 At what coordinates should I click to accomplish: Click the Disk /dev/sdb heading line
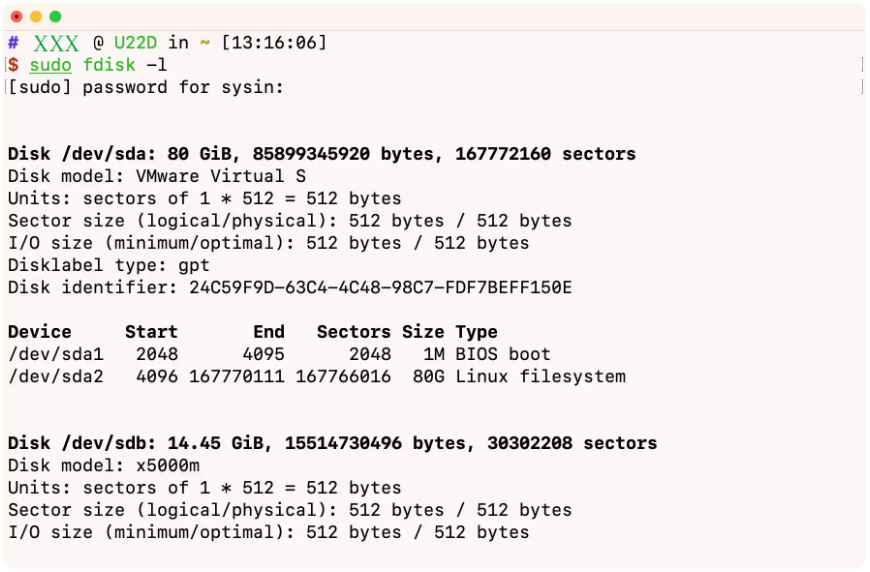pos(332,443)
